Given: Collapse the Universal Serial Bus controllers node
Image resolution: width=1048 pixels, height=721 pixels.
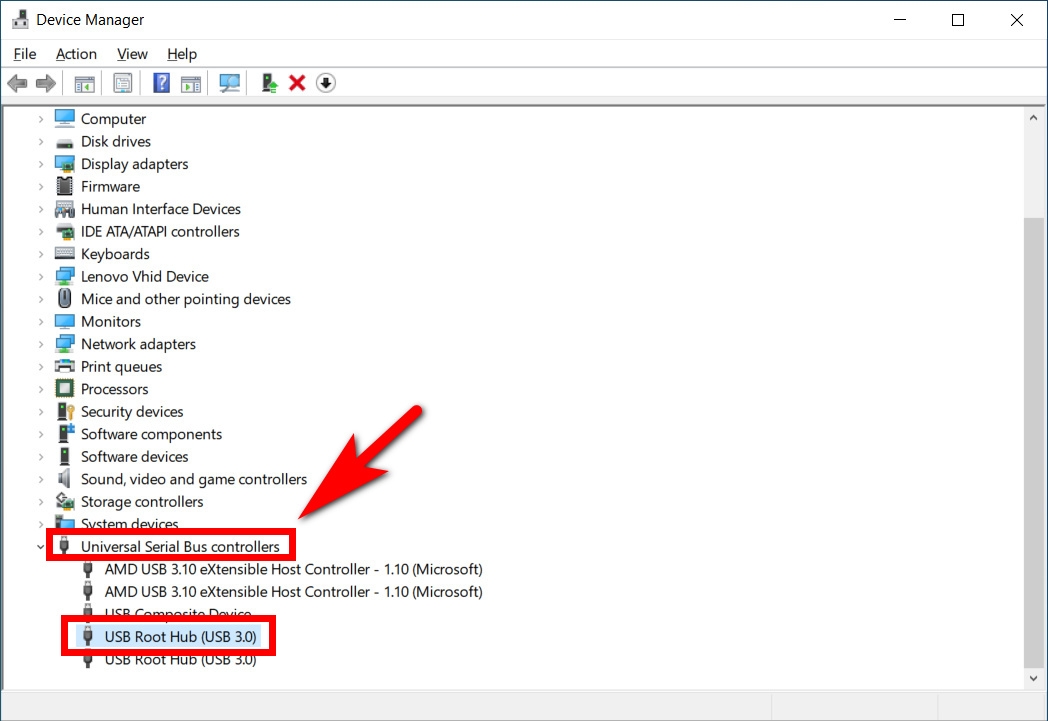Looking at the screenshot, I should coord(40,546).
